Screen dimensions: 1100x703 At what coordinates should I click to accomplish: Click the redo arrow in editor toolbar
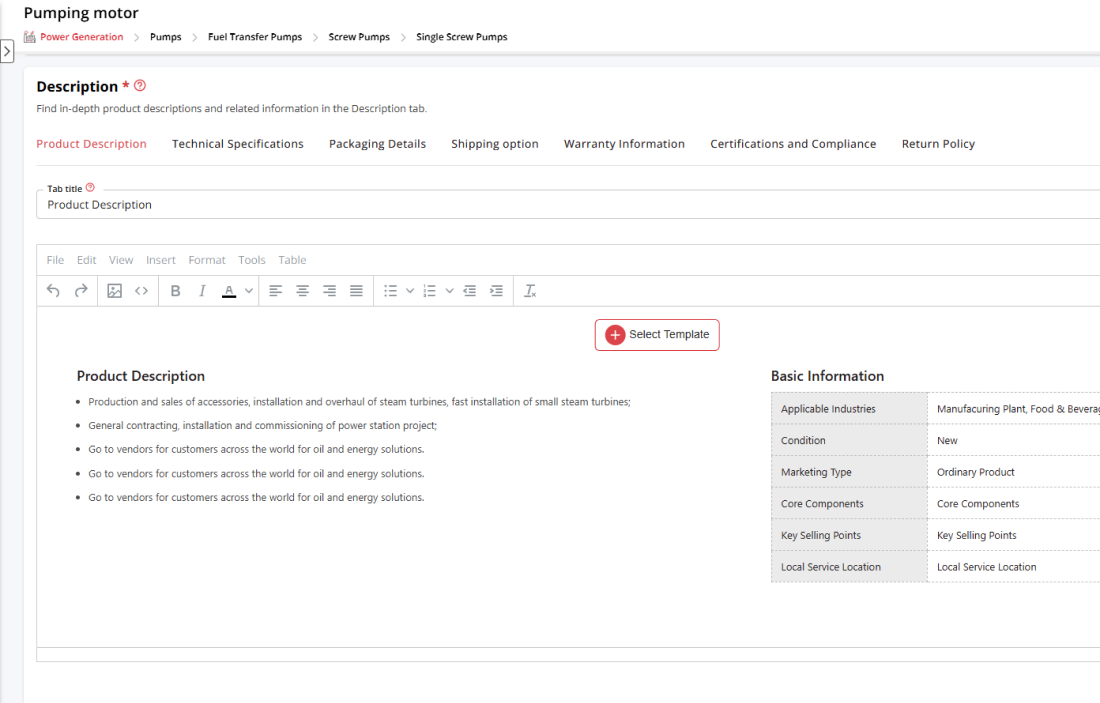[x=81, y=291]
